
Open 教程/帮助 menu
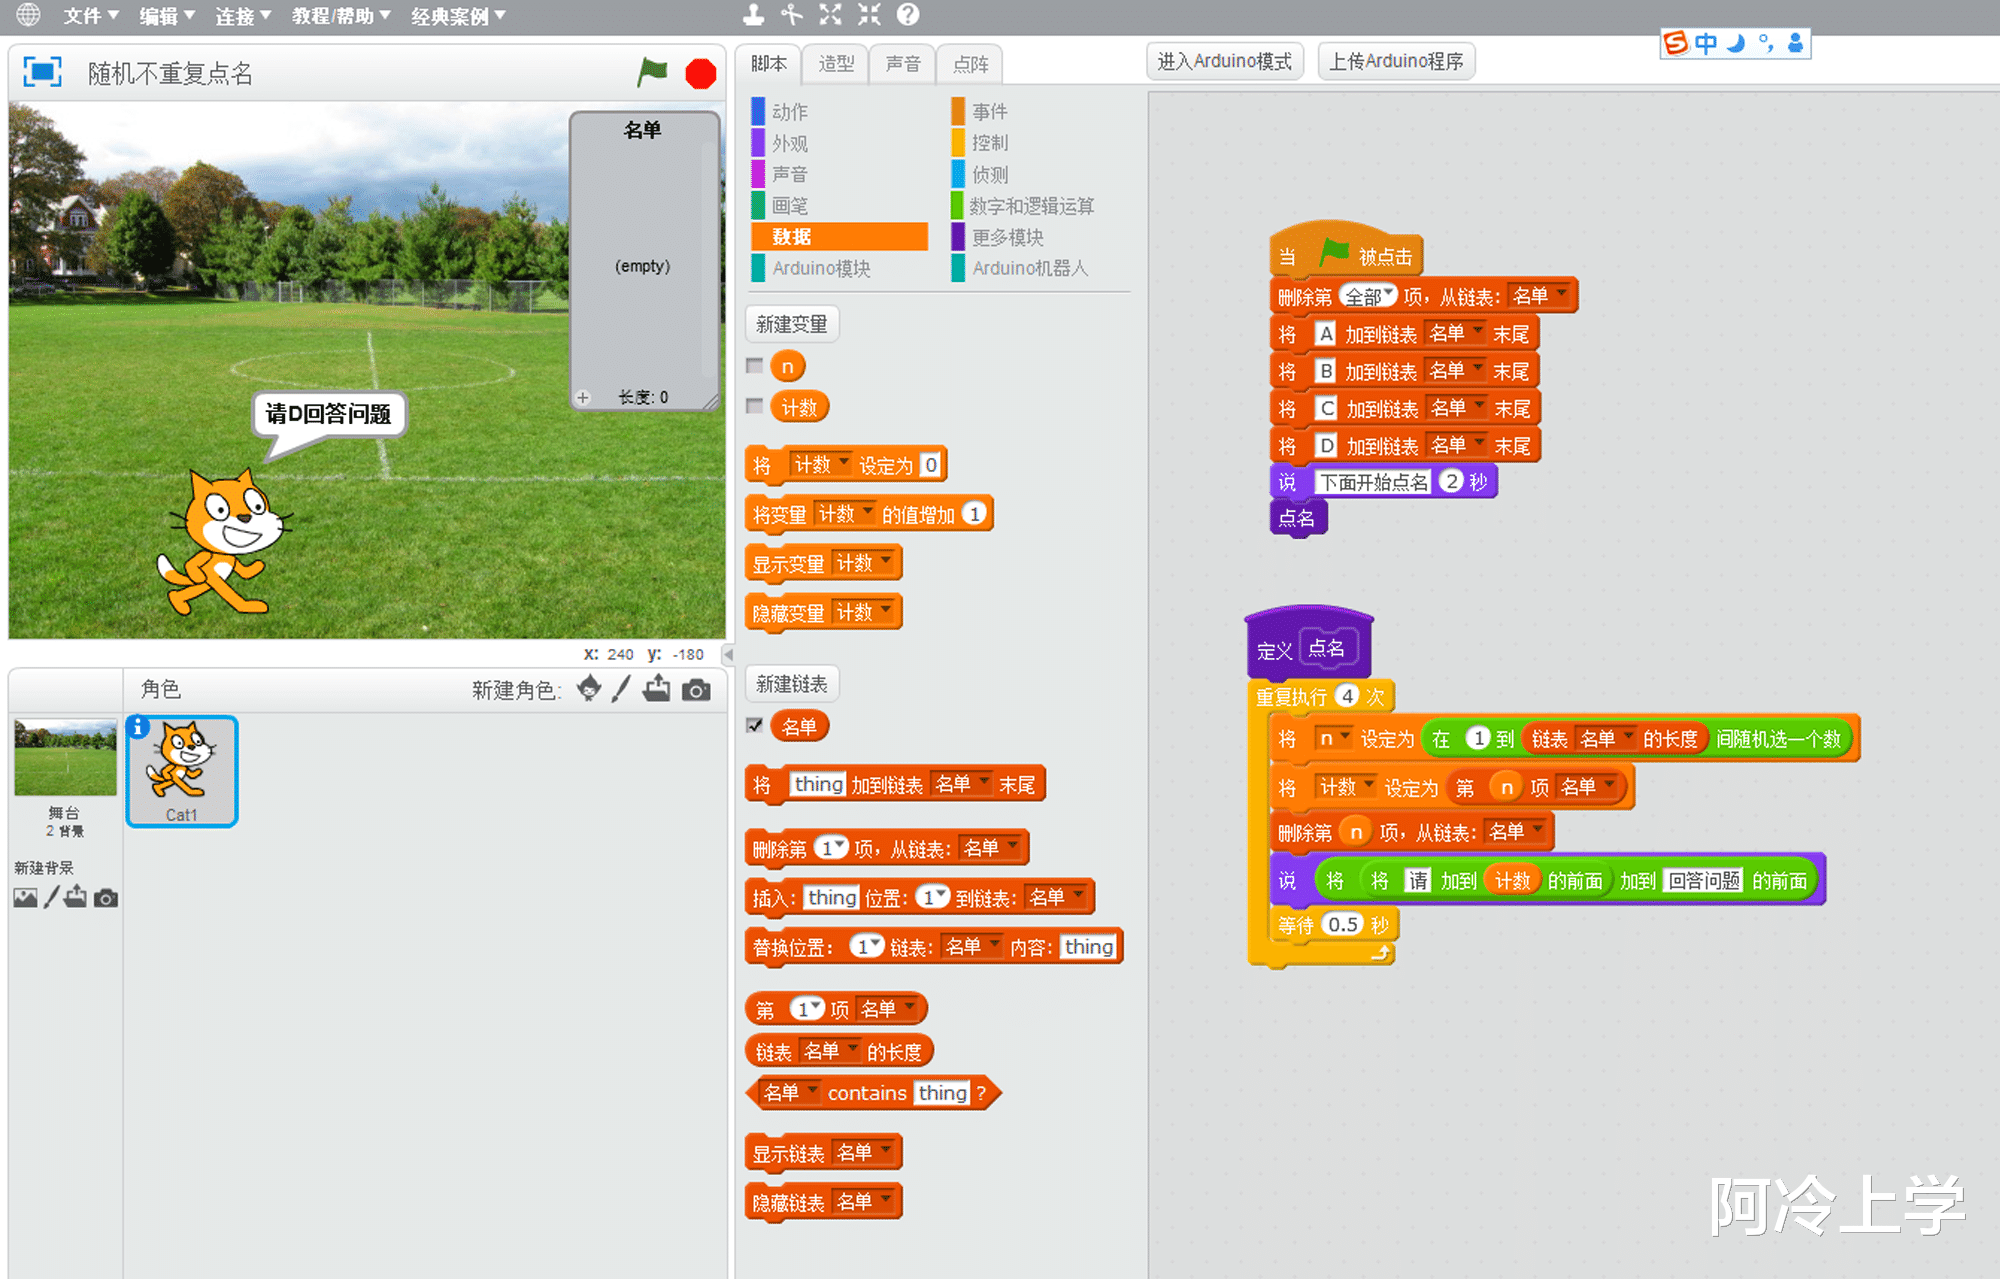pyautogui.click(x=340, y=15)
